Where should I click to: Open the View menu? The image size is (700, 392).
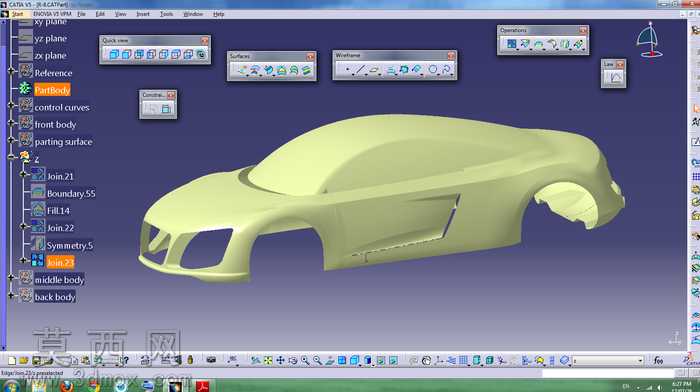[x=121, y=14]
